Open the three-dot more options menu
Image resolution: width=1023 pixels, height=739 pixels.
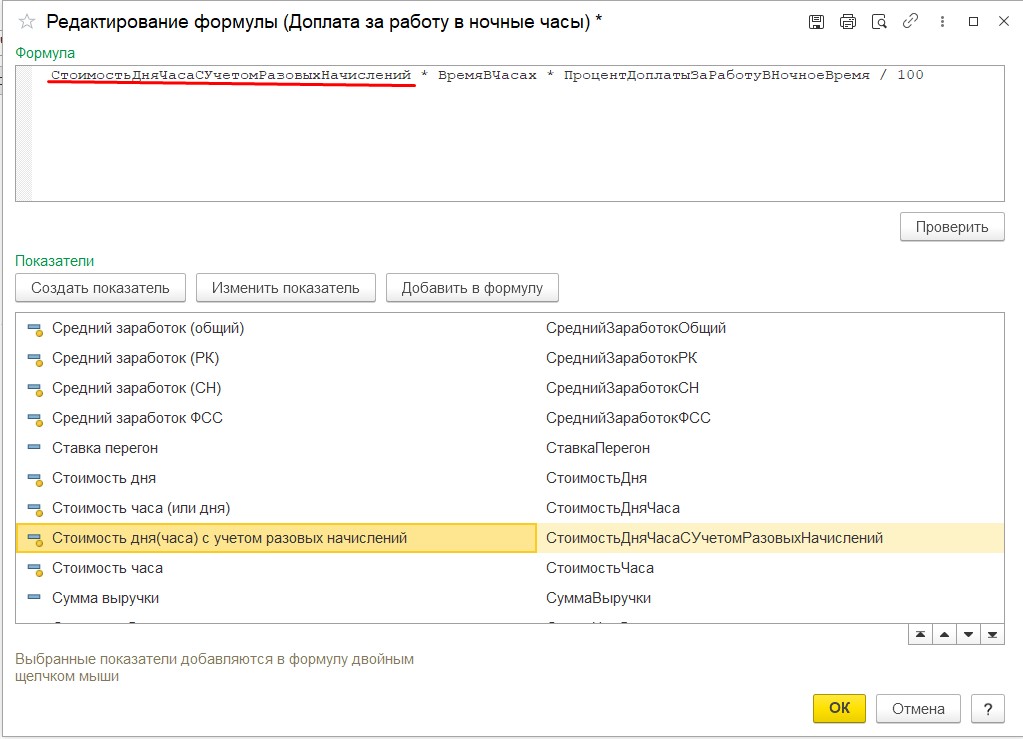tap(942, 21)
